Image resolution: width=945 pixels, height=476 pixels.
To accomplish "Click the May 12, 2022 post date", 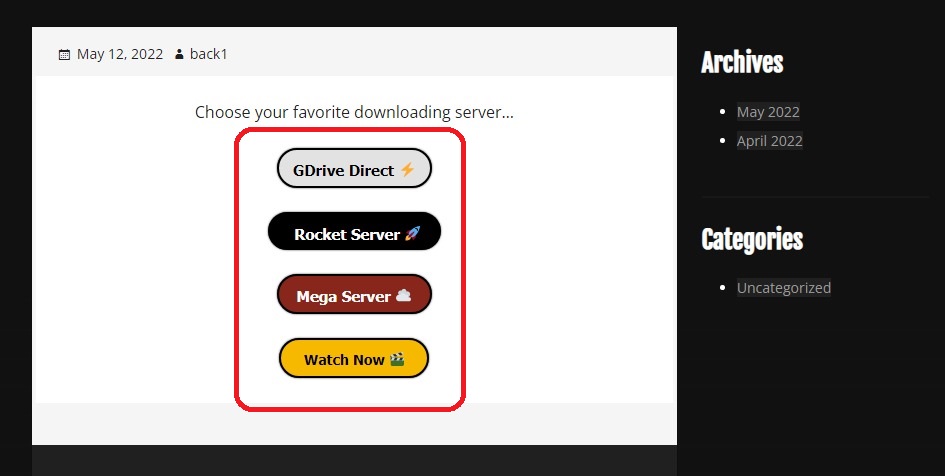I will [x=120, y=54].
